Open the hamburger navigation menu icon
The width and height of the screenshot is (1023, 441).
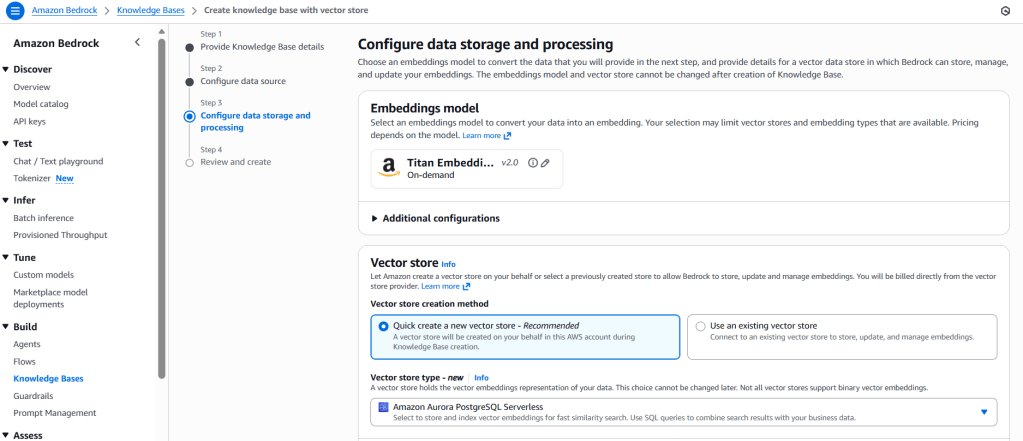[15, 11]
